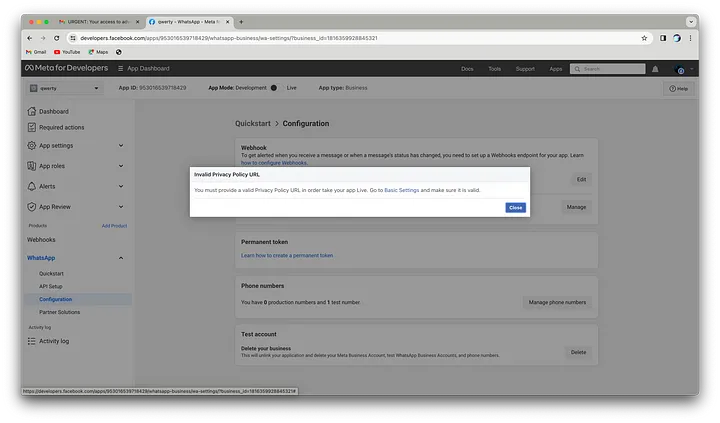Open the browser side panel icon
720x423 pixels.
pos(663,38)
